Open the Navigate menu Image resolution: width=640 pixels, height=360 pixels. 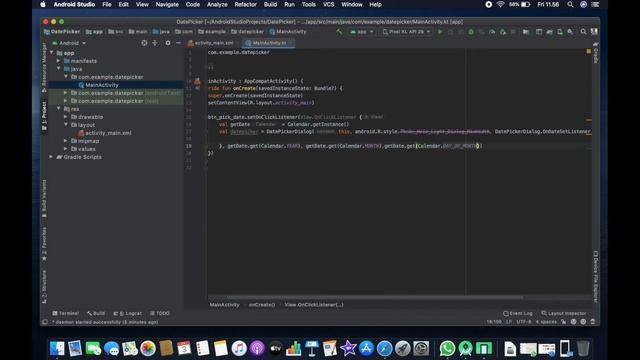coord(167,4)
